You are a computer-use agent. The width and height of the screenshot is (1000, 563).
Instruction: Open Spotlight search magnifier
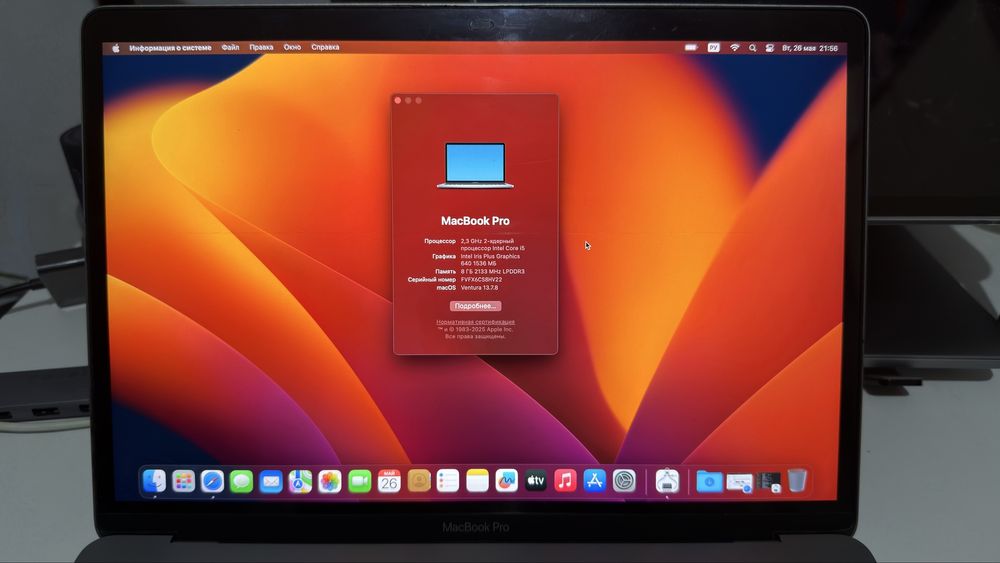(753, 48)
